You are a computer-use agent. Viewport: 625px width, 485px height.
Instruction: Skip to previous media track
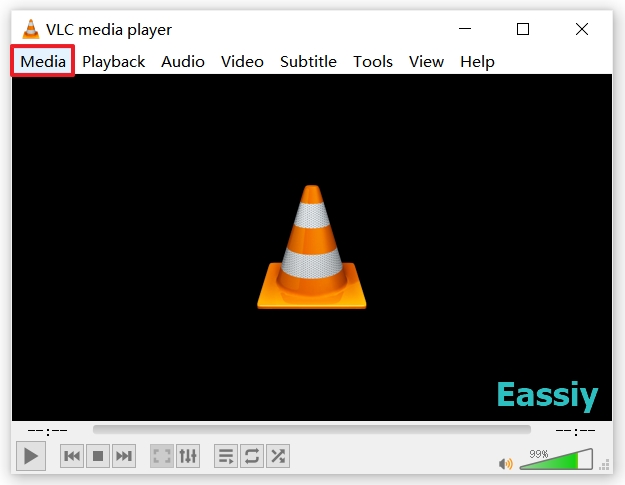tap(72, 456)
